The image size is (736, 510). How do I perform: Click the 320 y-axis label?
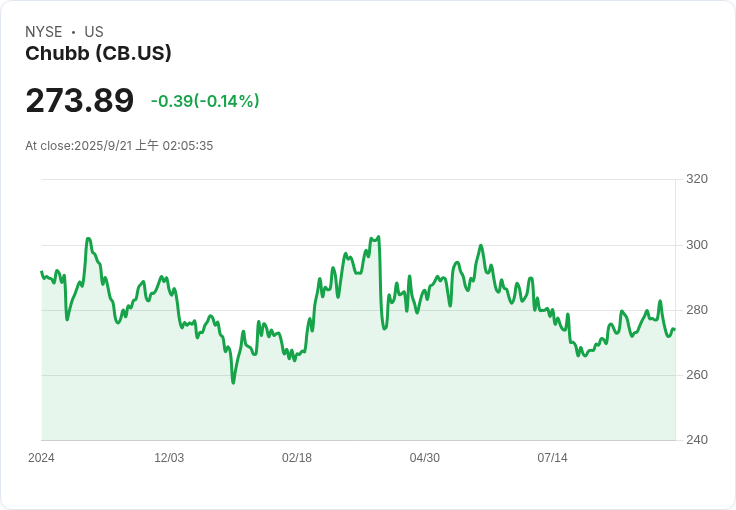(x=697, y=179)
